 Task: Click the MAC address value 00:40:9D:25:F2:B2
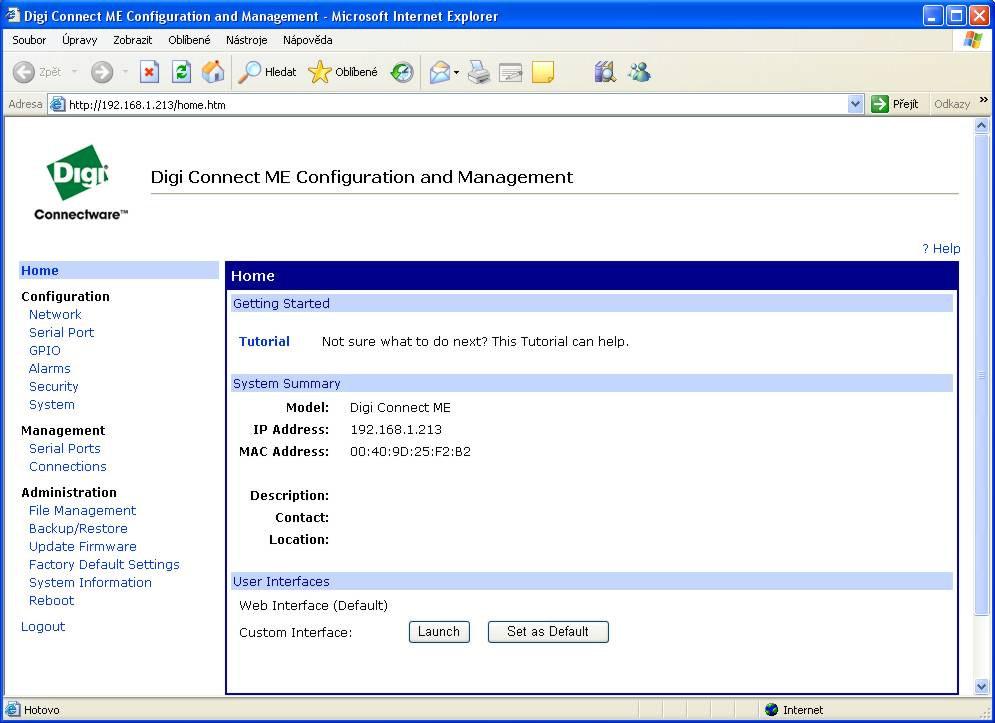(411, 451)
